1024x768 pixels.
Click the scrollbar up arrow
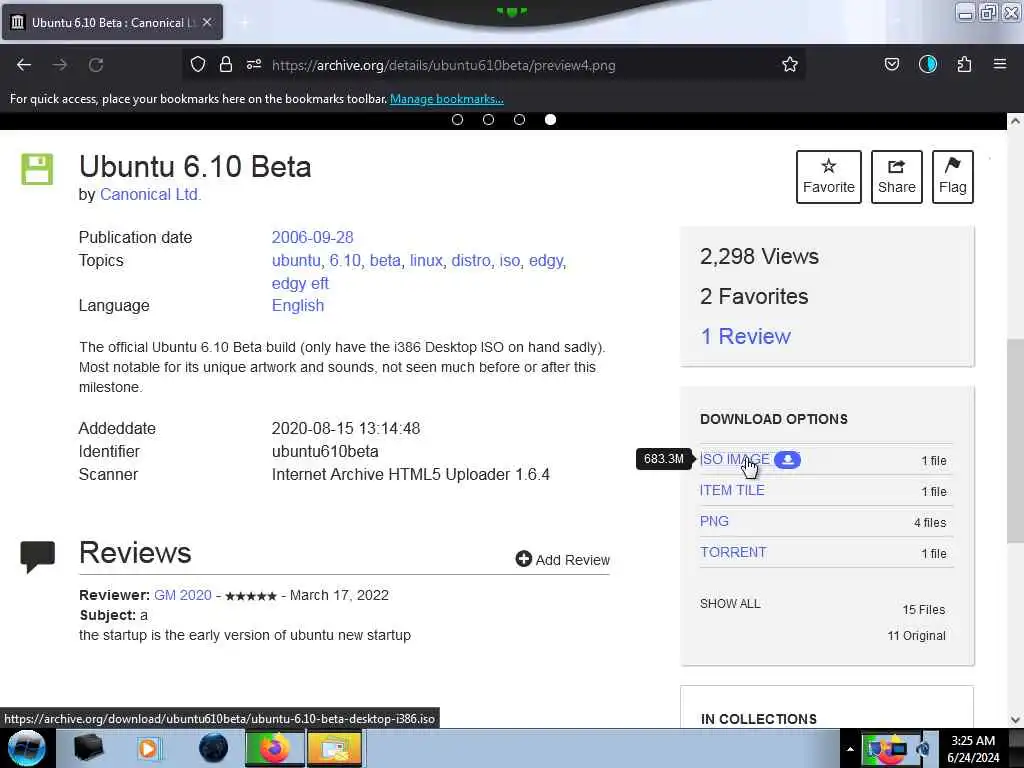1015,121
